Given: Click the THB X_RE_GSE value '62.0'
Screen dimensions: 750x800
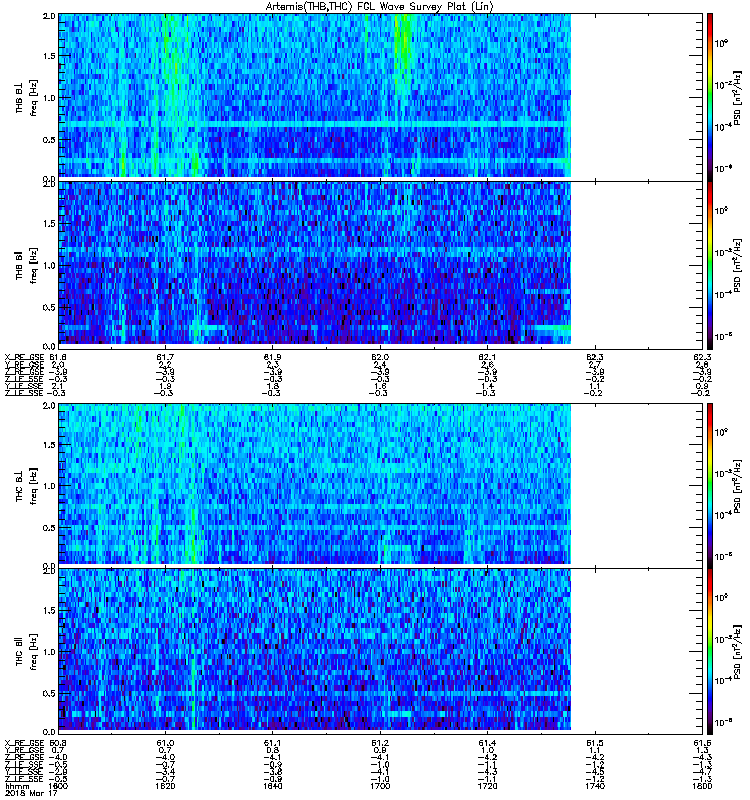Looking at the screenshot, I should pyautogui.click(x=380, y=358).
